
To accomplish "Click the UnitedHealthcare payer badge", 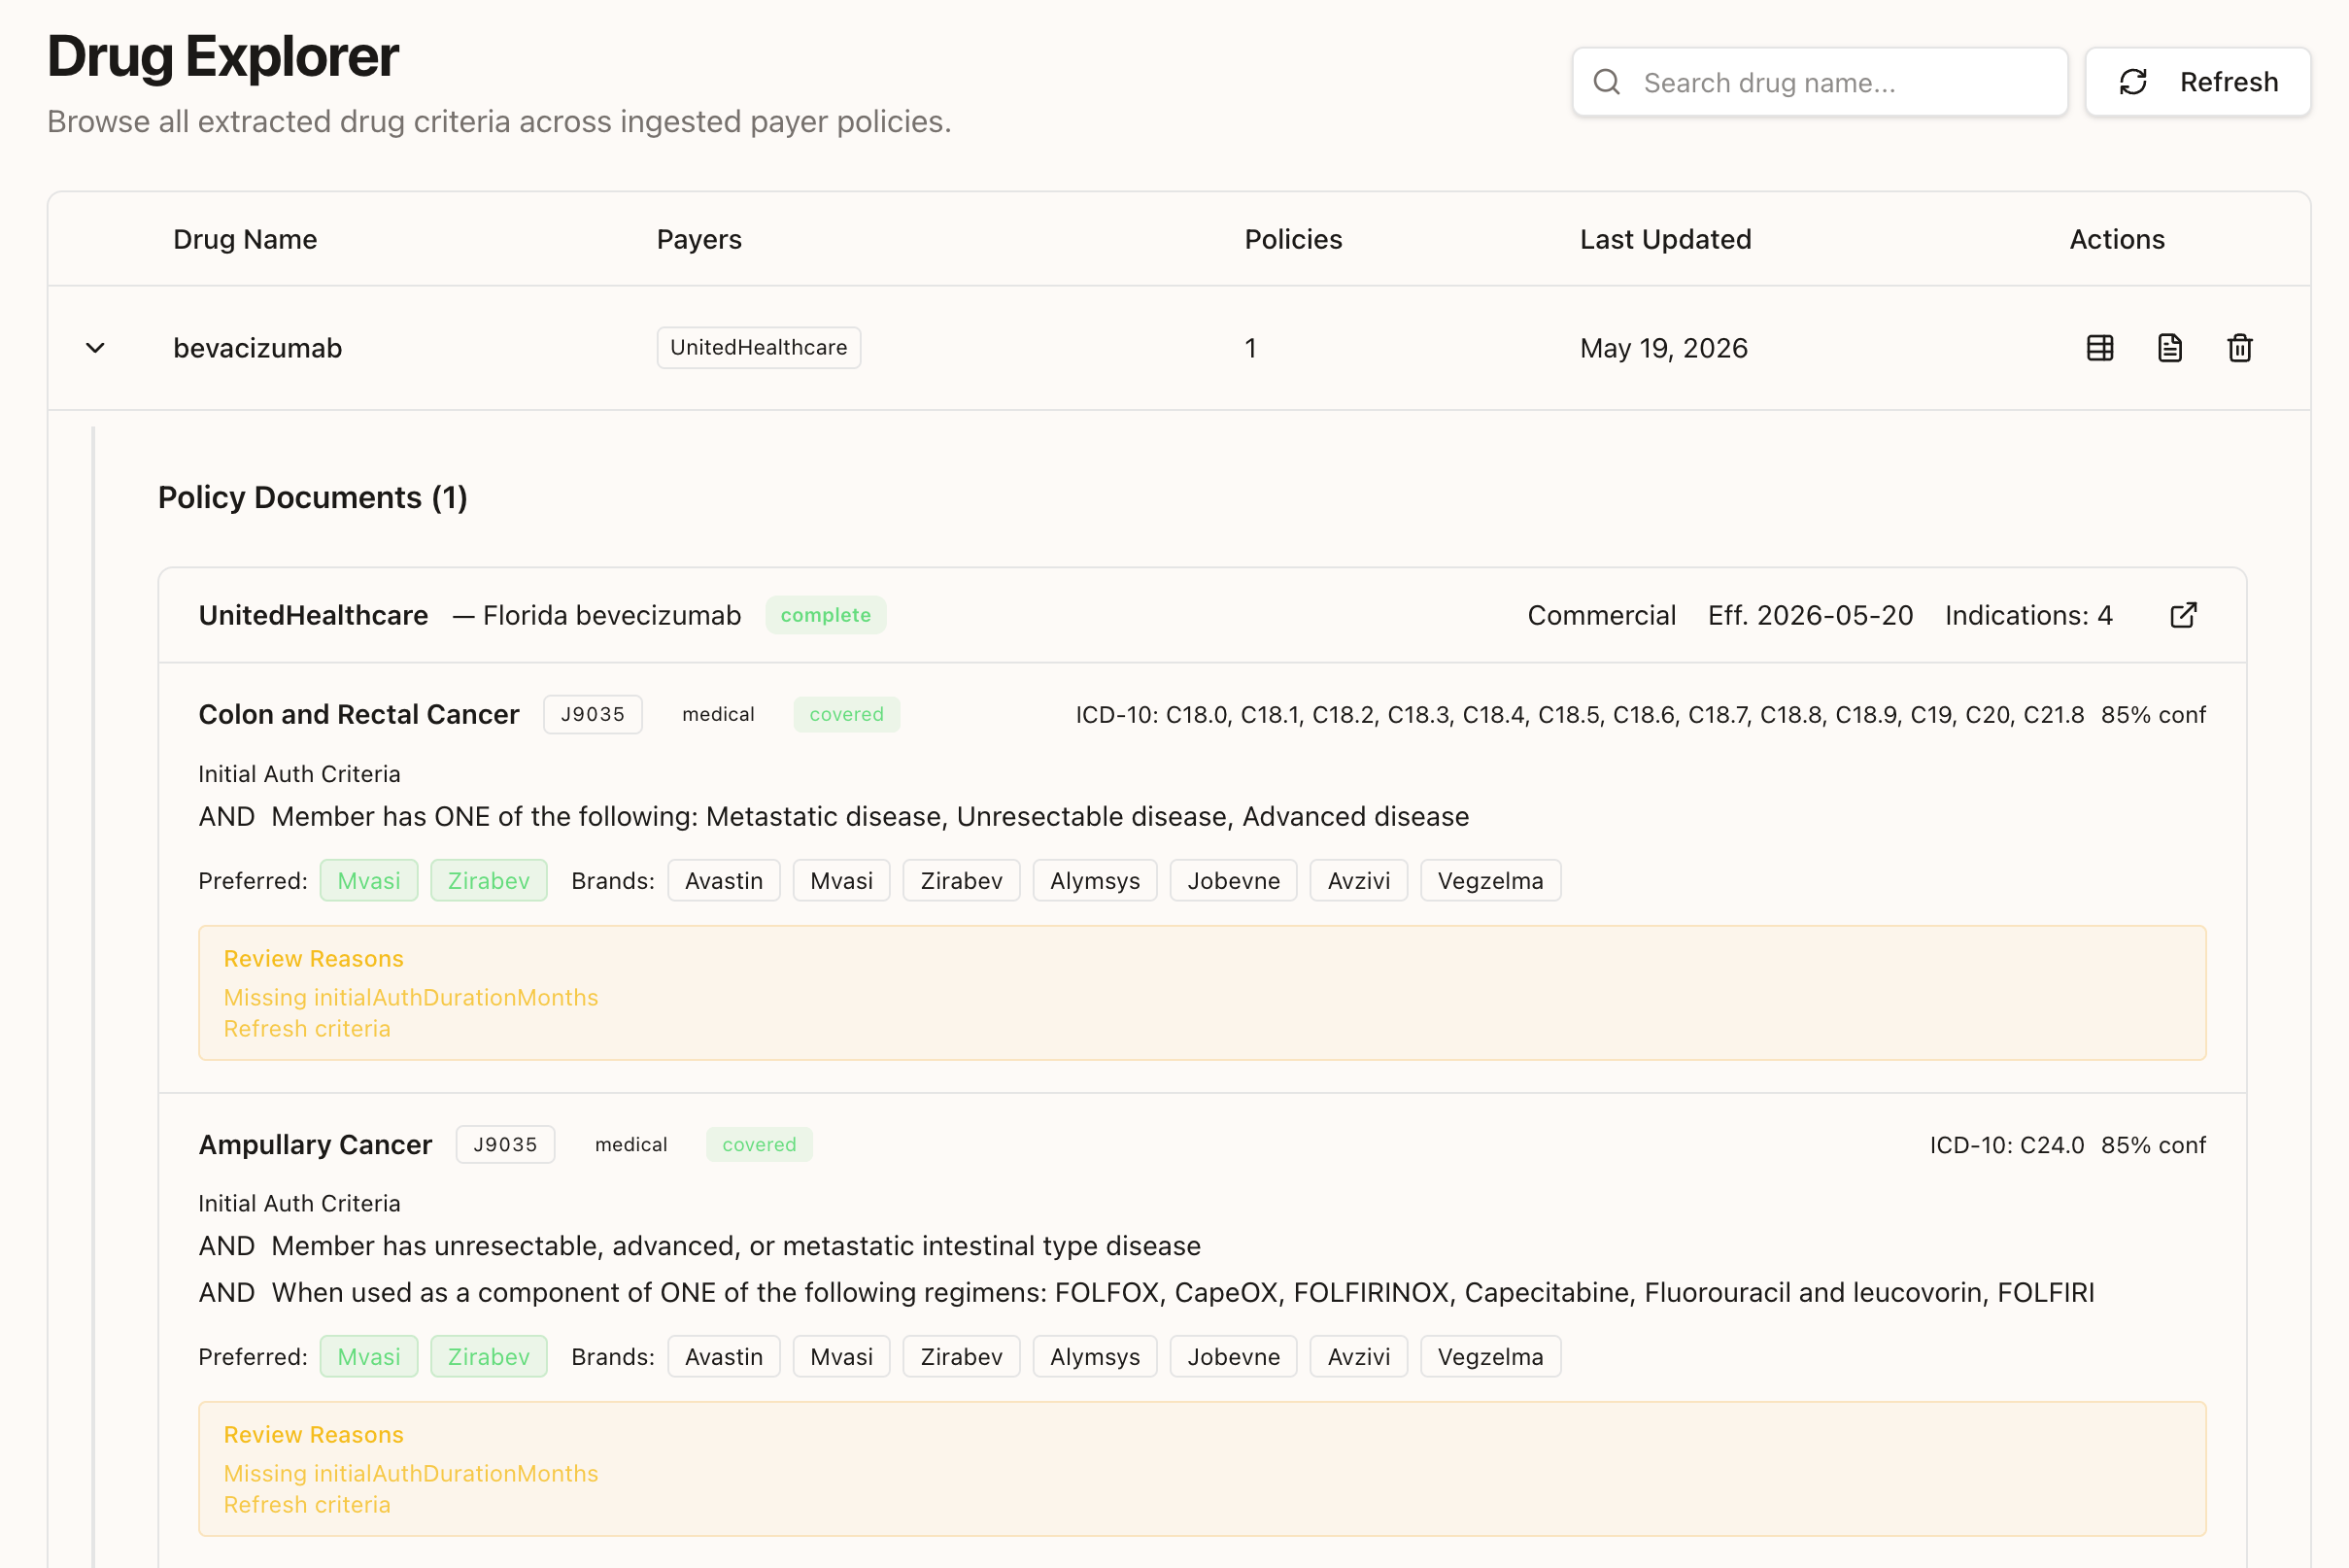I will (x=758, y=348).
